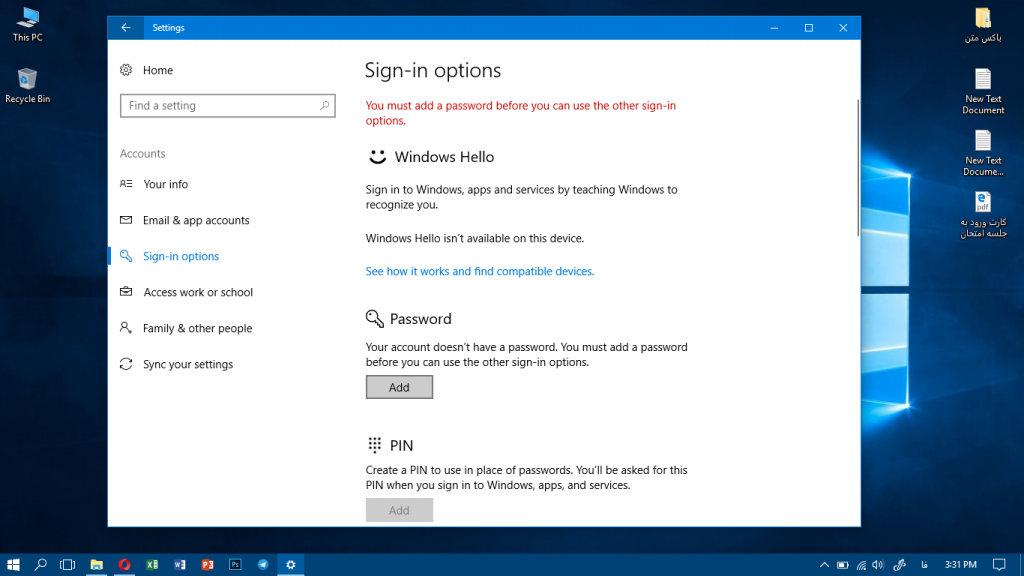Click the red password warning text
The width and height of the screenshot is (1024, 576).
tap(520, 113)
